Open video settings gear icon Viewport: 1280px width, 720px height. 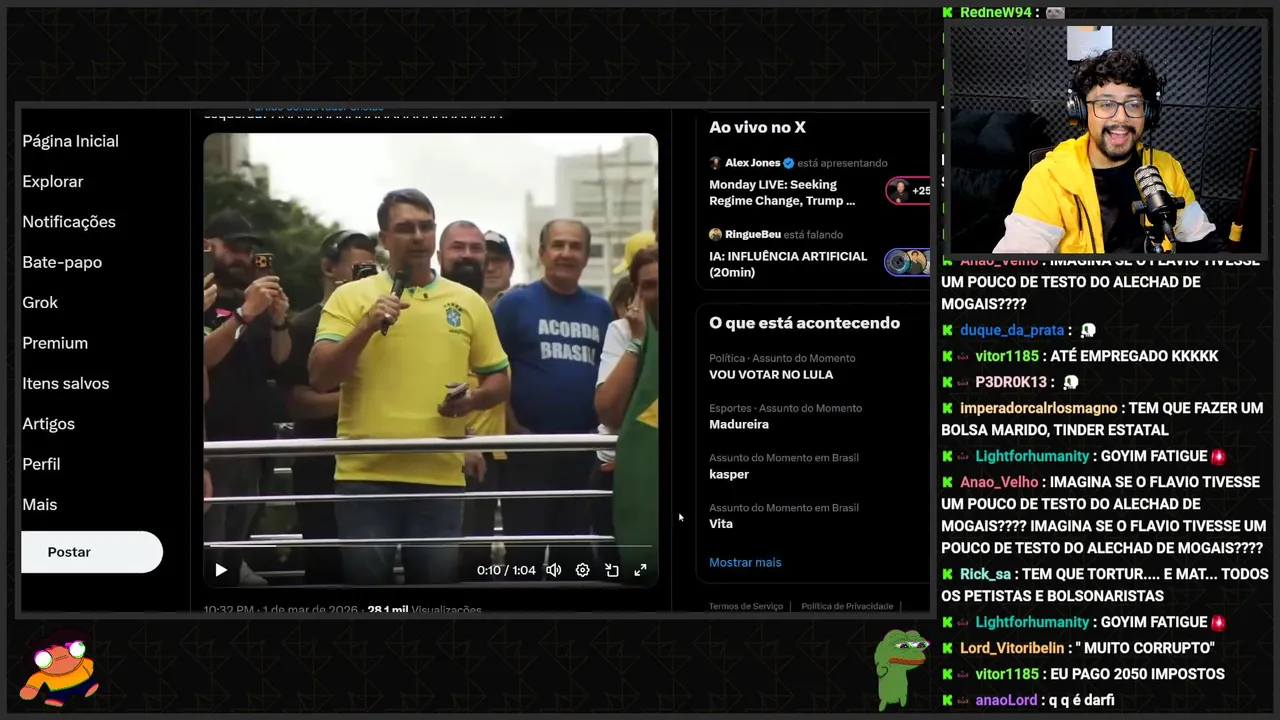(x=582, y=570)
